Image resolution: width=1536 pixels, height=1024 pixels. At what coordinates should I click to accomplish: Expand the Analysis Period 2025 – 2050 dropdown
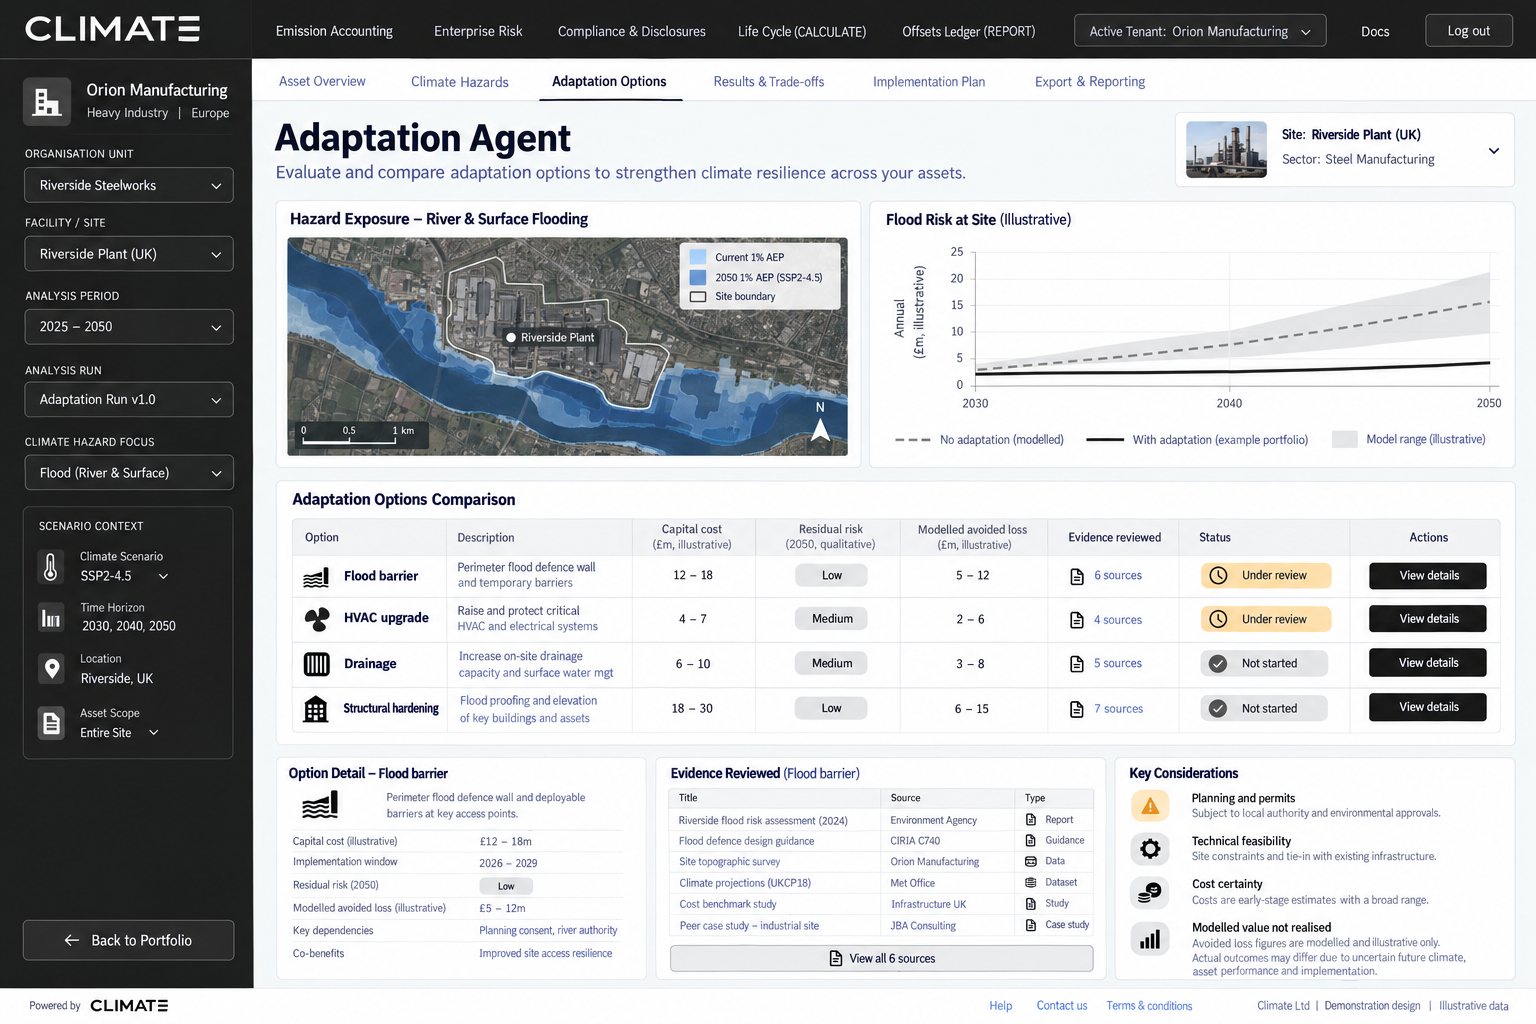(x=129, y=327)
